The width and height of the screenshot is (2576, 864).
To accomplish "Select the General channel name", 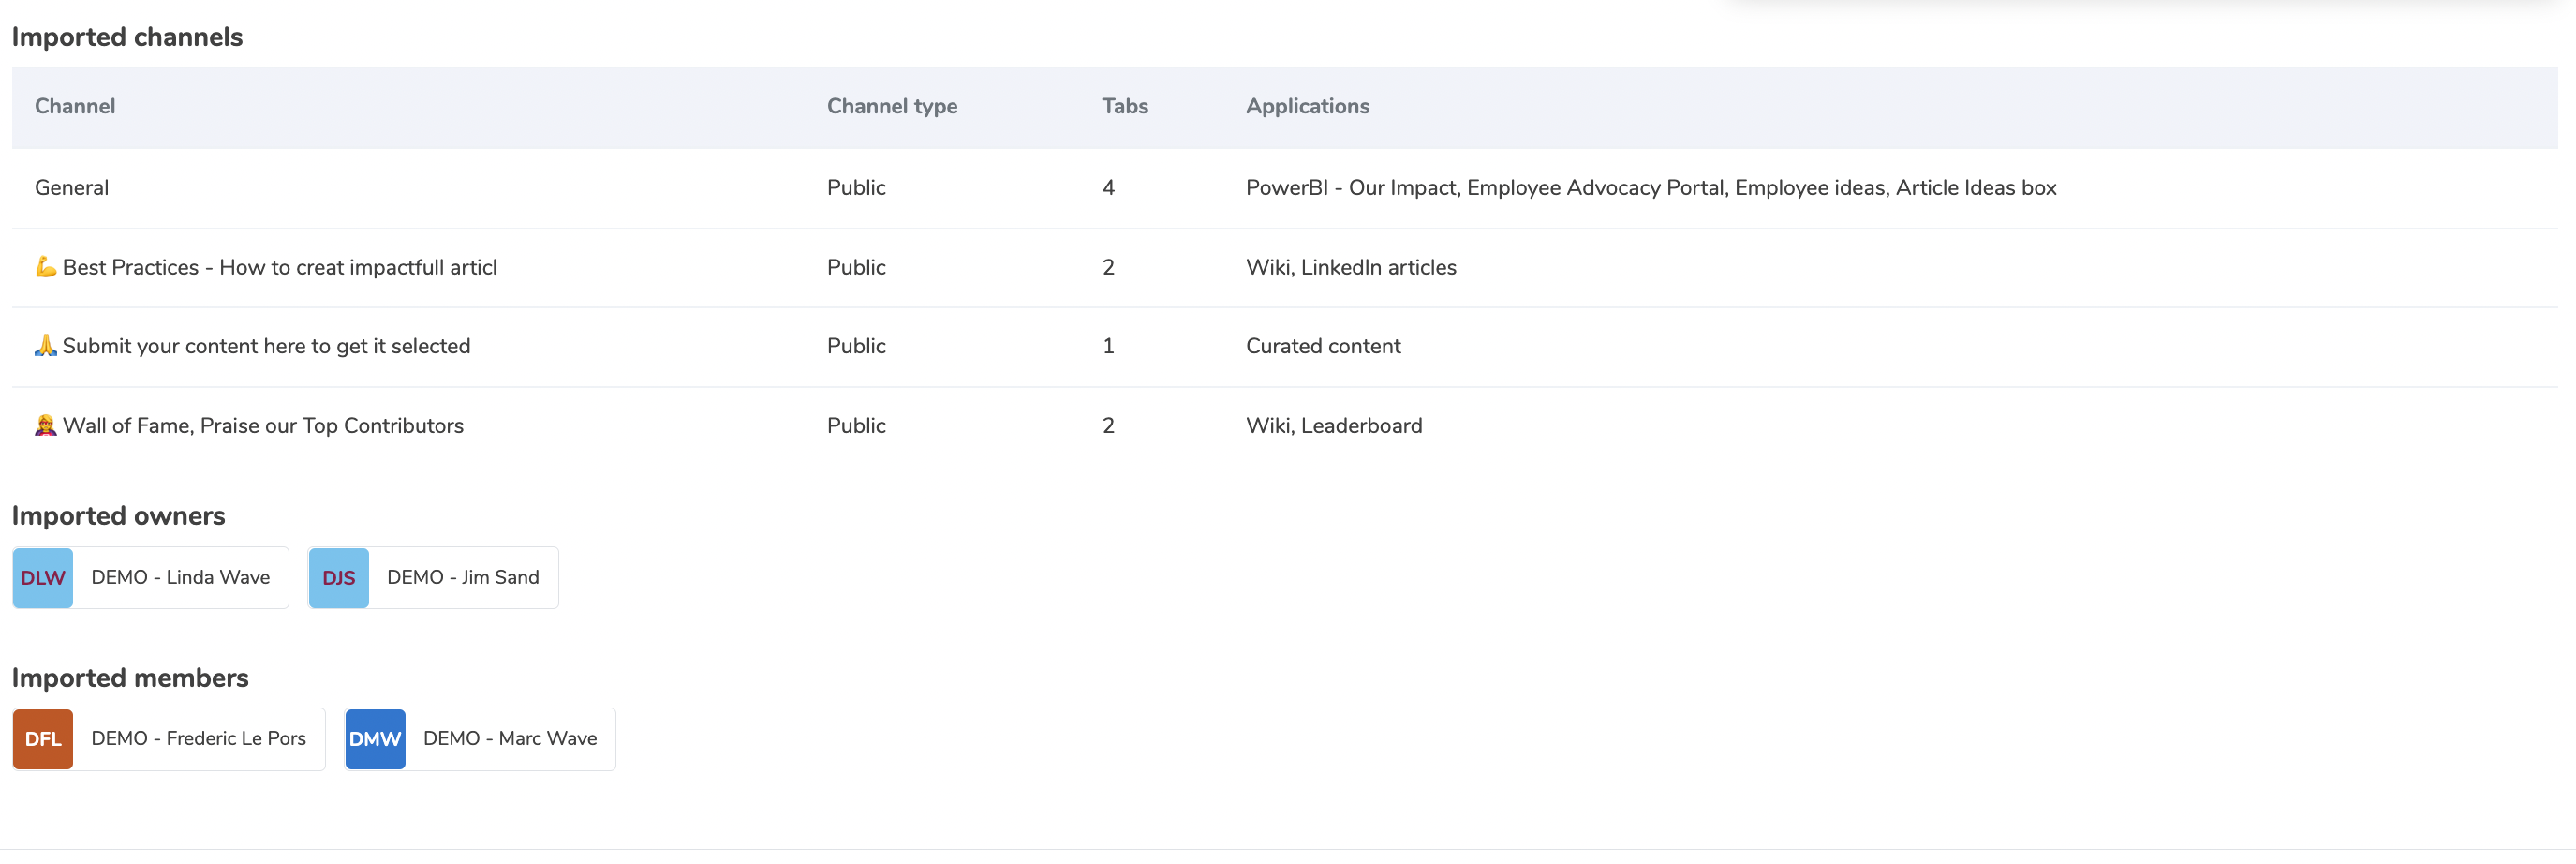I will (72, 188).
